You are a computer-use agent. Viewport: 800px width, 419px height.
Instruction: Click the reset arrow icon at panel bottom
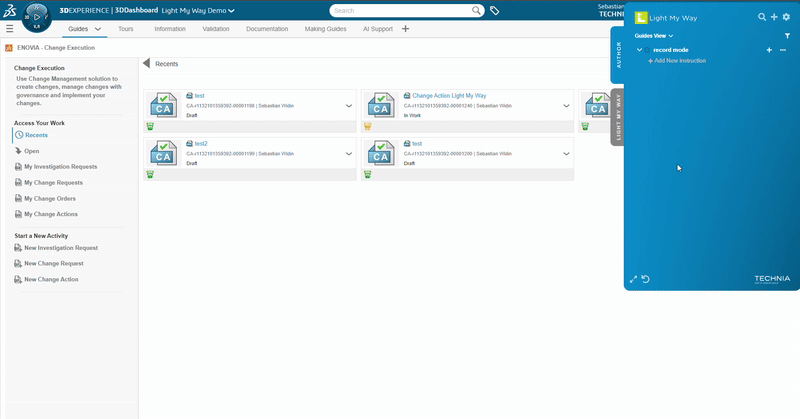point(645,279)
